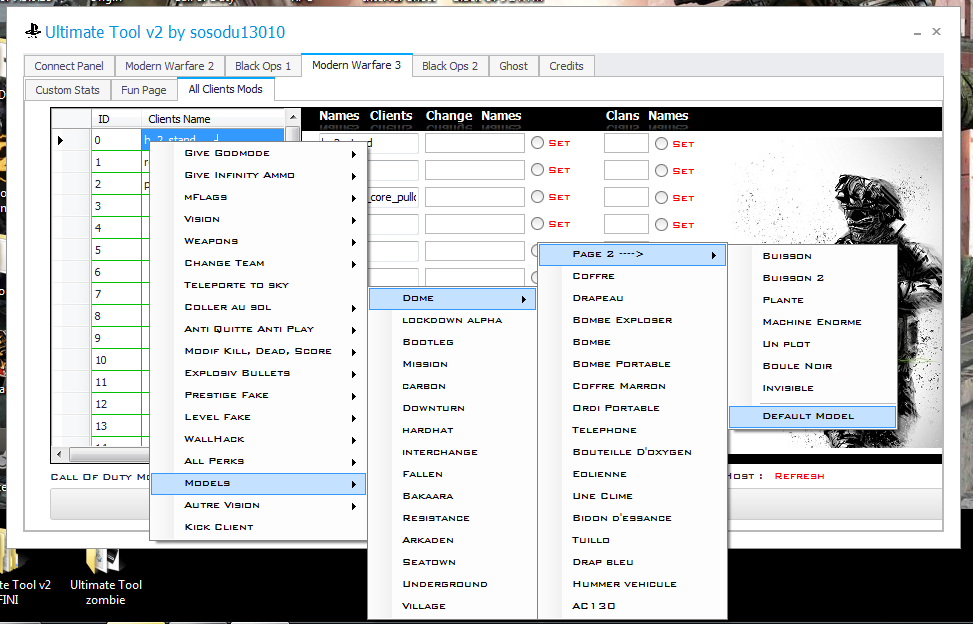Expand the Weapons submenu
Screen dimensions: 973x624
click(258, 241)
